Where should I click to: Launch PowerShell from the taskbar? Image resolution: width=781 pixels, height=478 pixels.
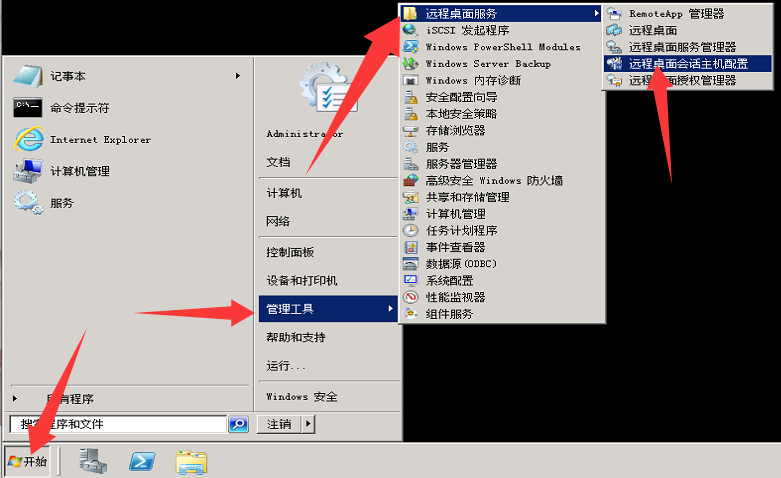click(x=142, y=461)
